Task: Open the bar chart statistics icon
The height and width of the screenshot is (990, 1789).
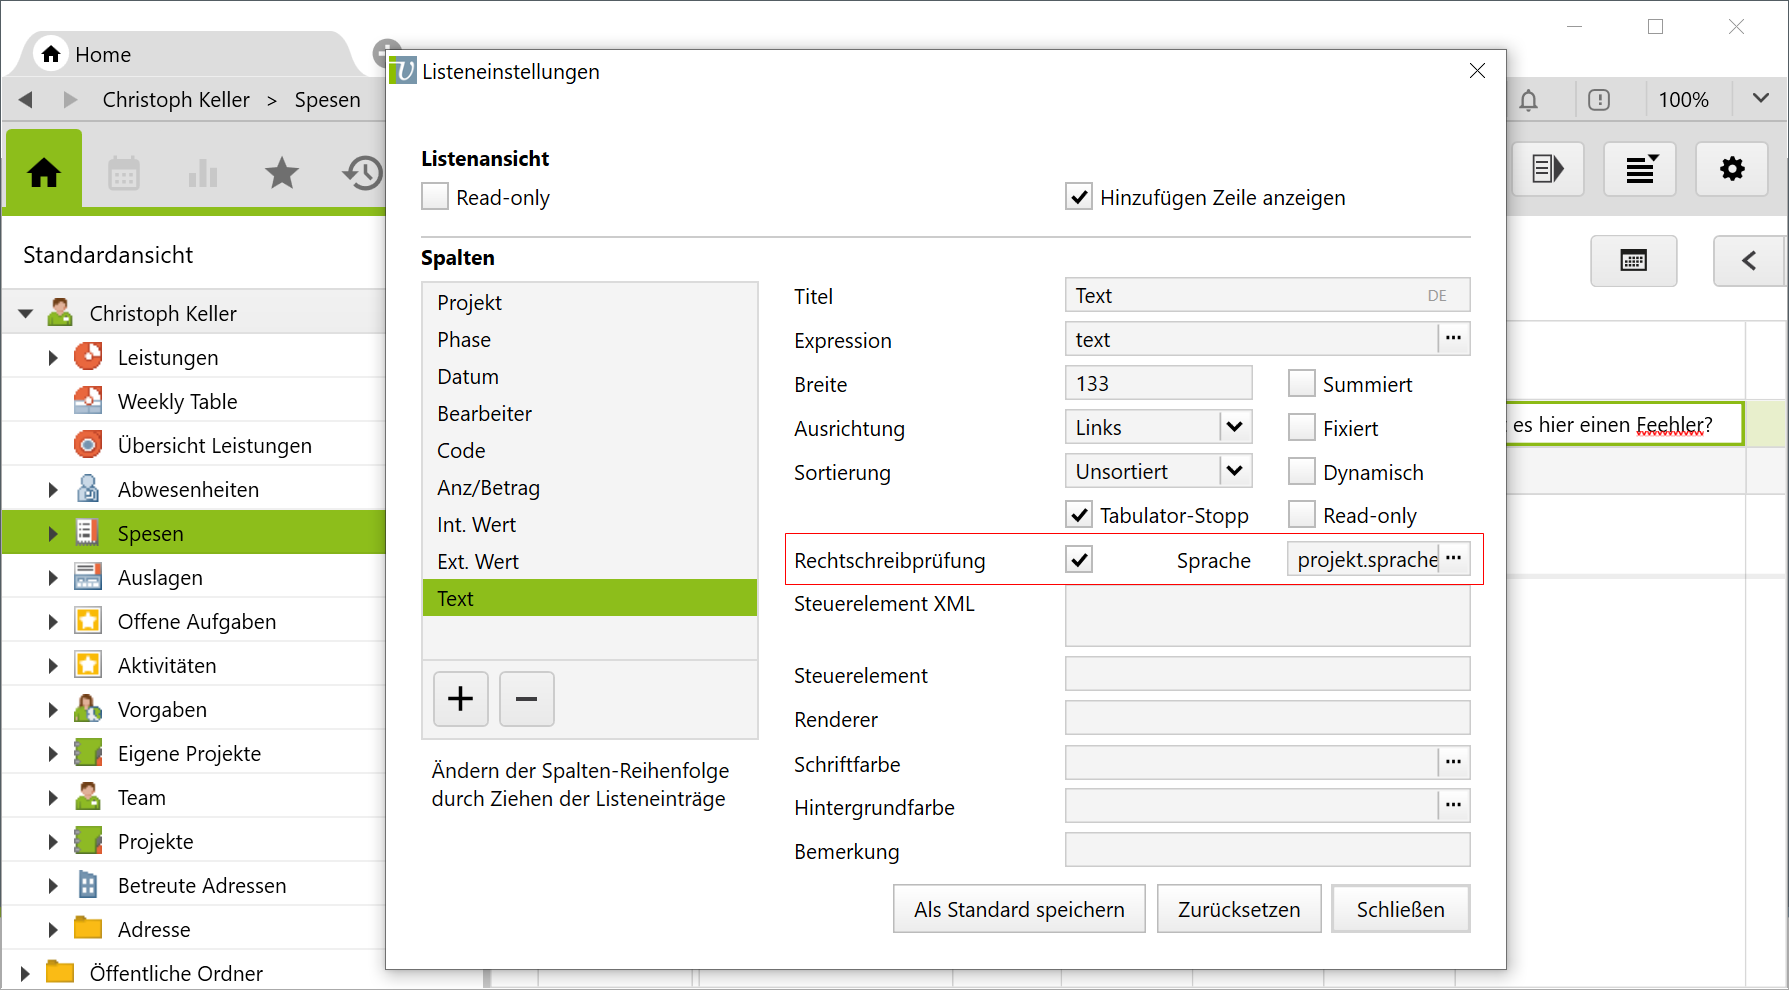Action: (x=203, y=173)
